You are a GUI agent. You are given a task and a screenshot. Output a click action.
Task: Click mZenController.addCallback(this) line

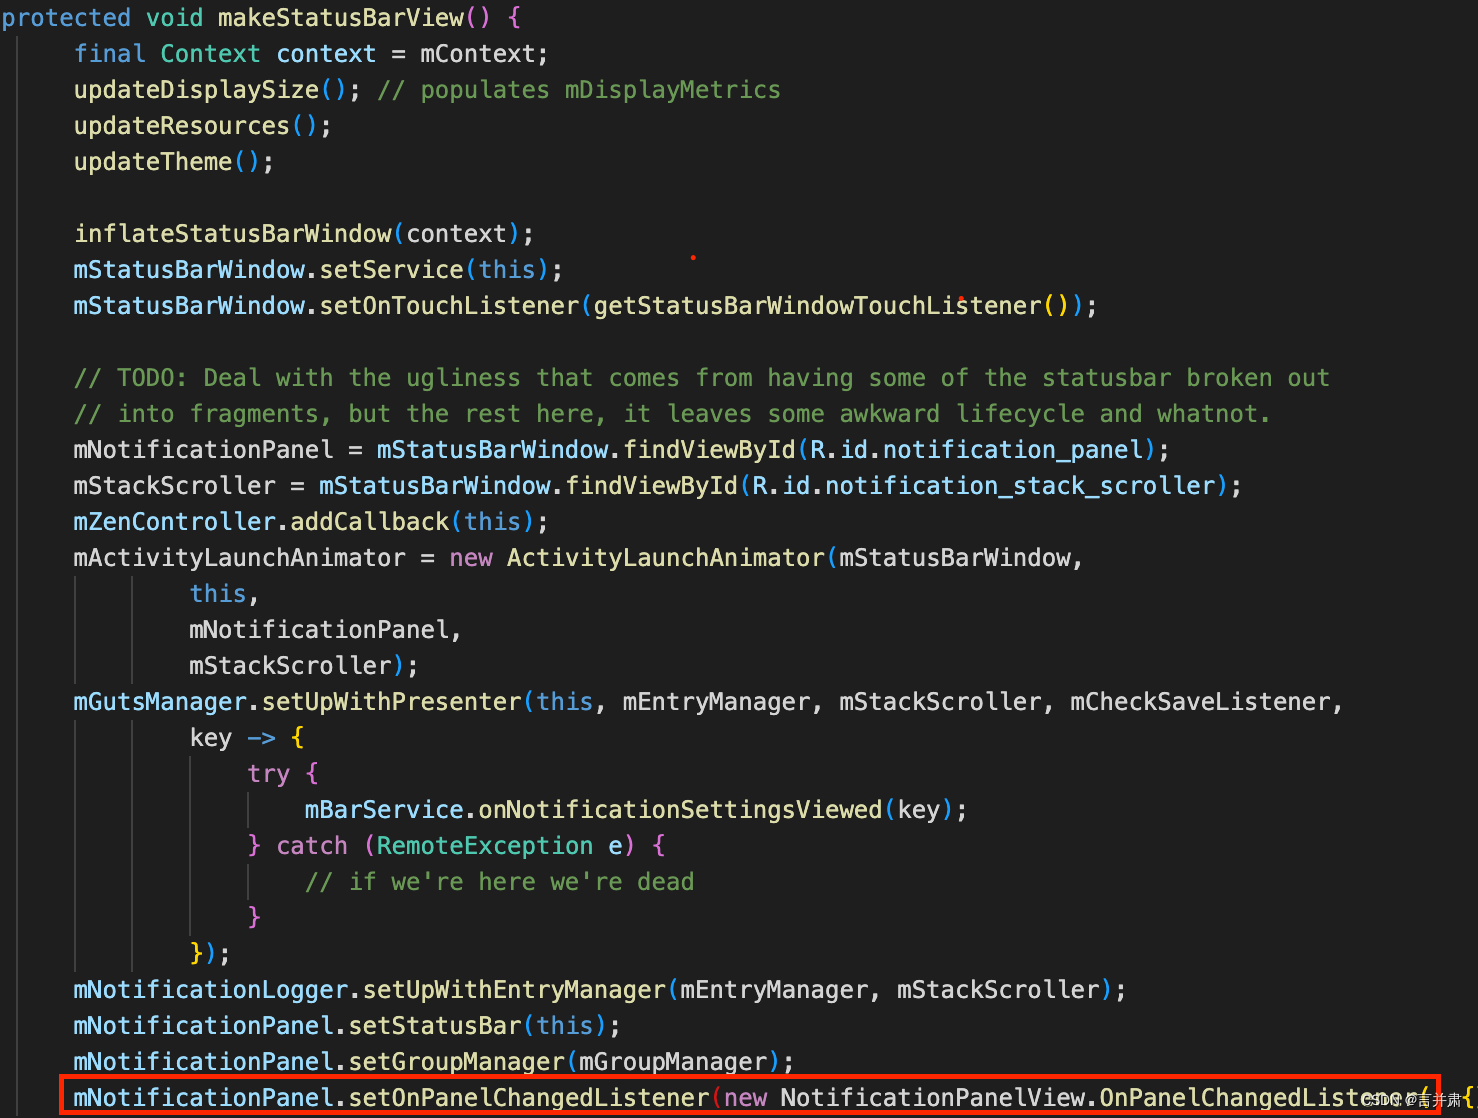[x=311, y=522]
